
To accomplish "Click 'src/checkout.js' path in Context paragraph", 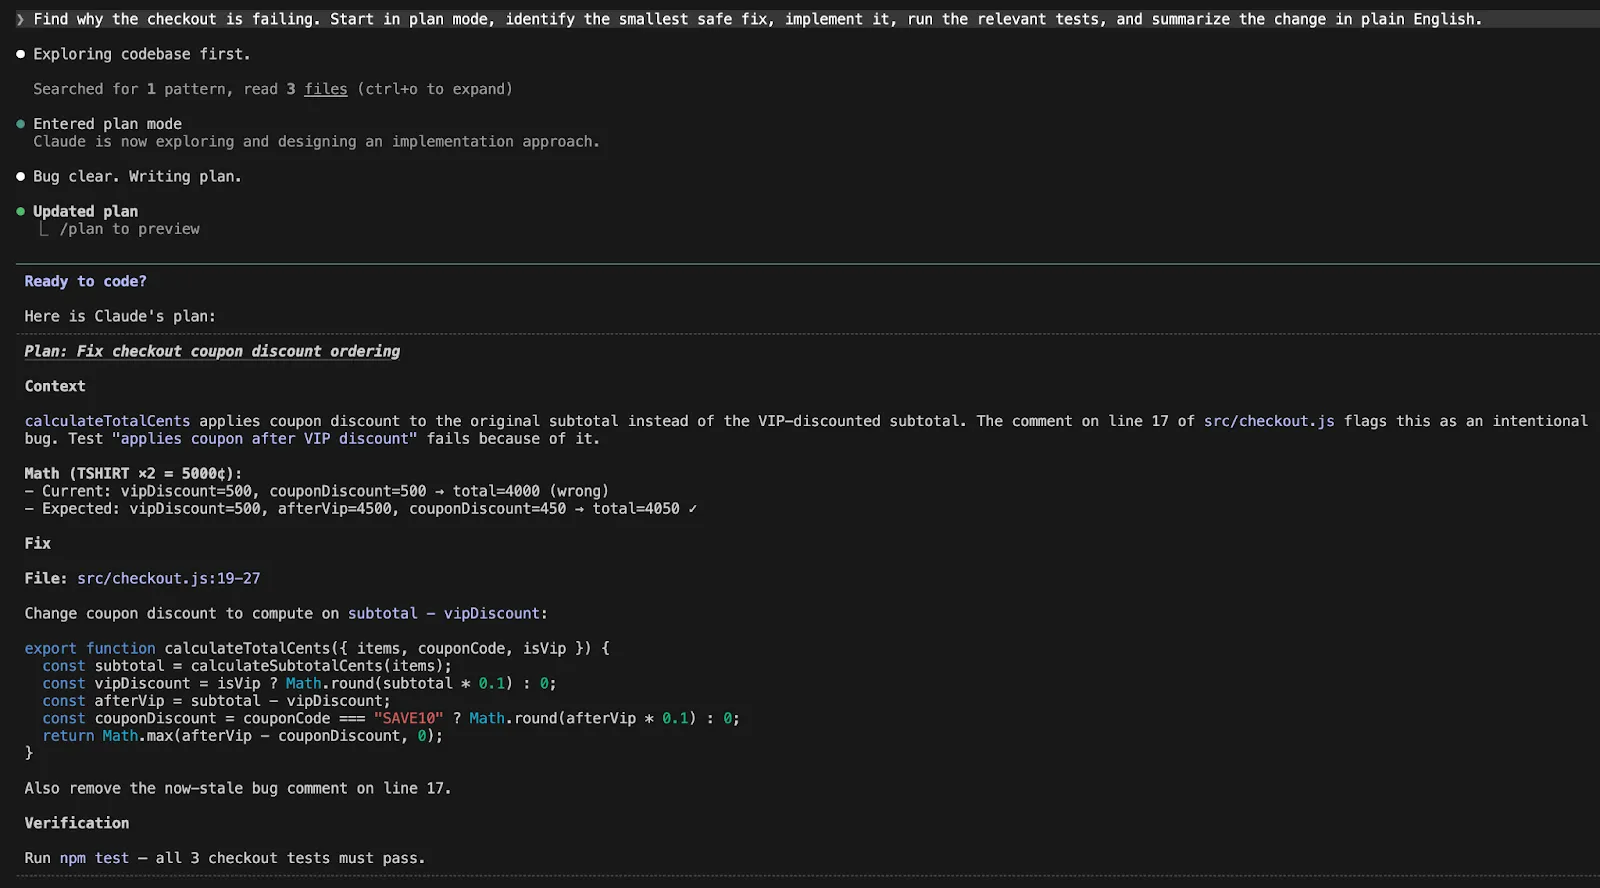I will pyautogui.click(x=1269, y=421).
